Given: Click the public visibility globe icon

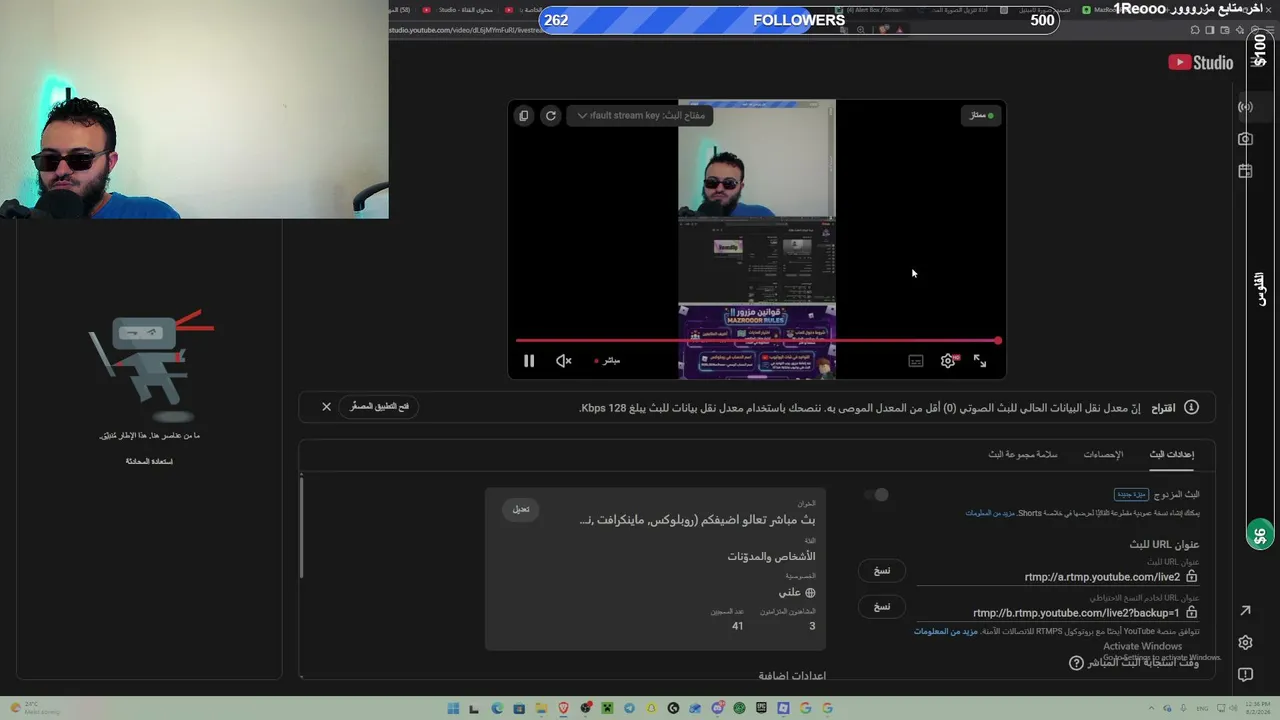Looking at the screenshot, I should pyautogui.click(x=810, y=593).
